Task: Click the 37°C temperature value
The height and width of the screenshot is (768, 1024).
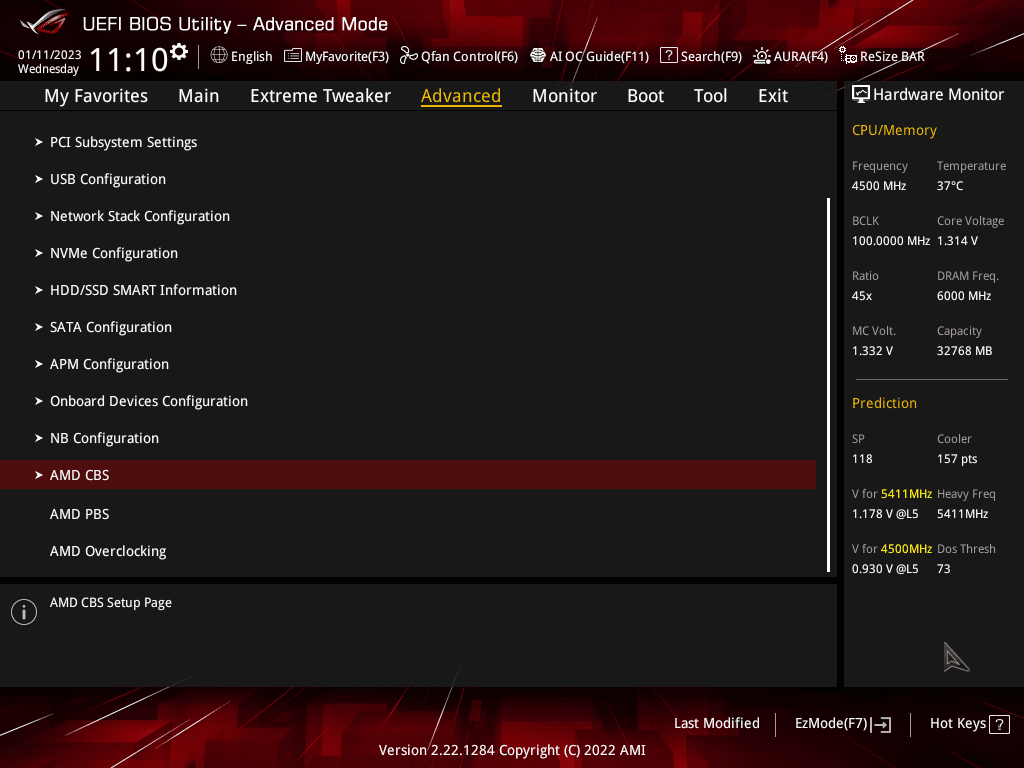Action: coord(950,186)
